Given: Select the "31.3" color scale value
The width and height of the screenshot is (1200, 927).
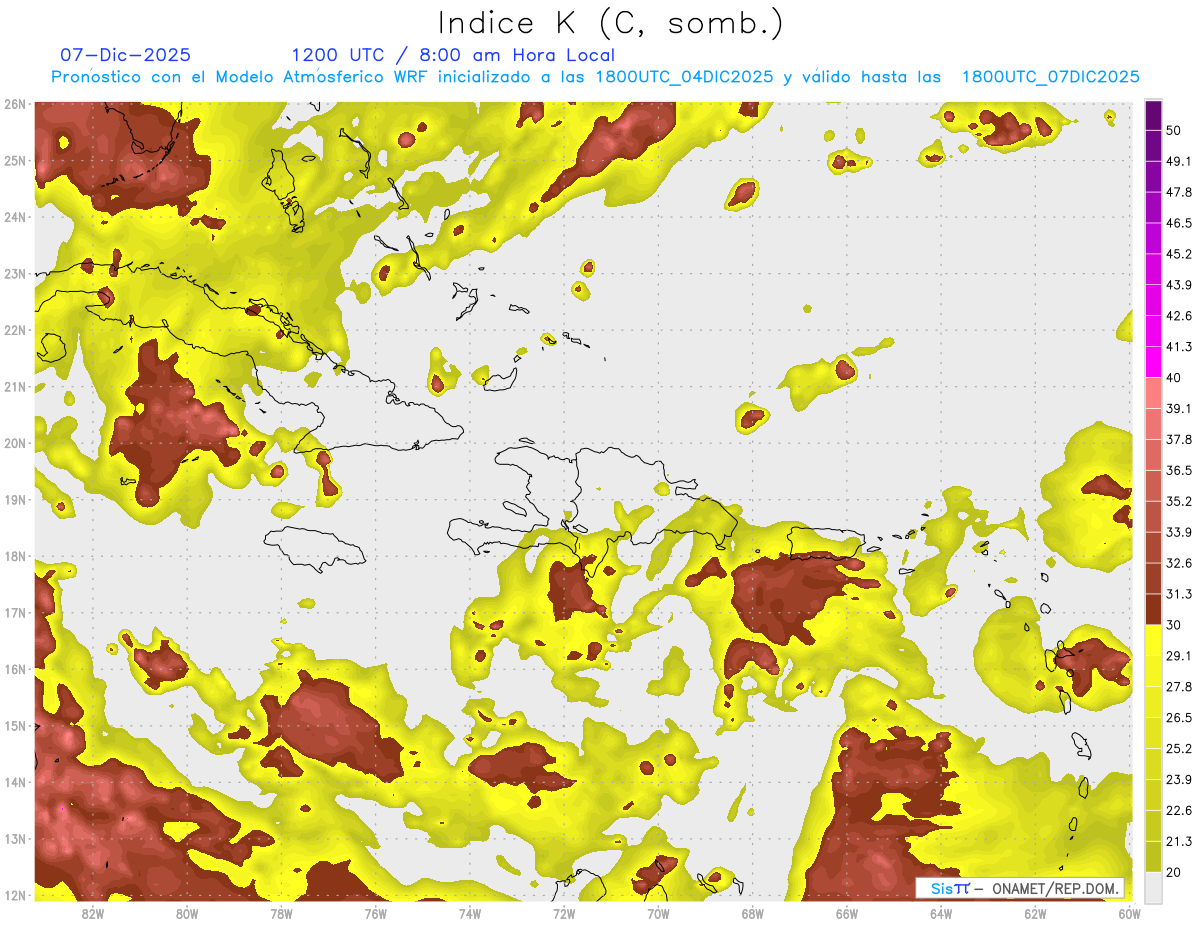Looking at the screenshot, I should tap(1178, 594).
